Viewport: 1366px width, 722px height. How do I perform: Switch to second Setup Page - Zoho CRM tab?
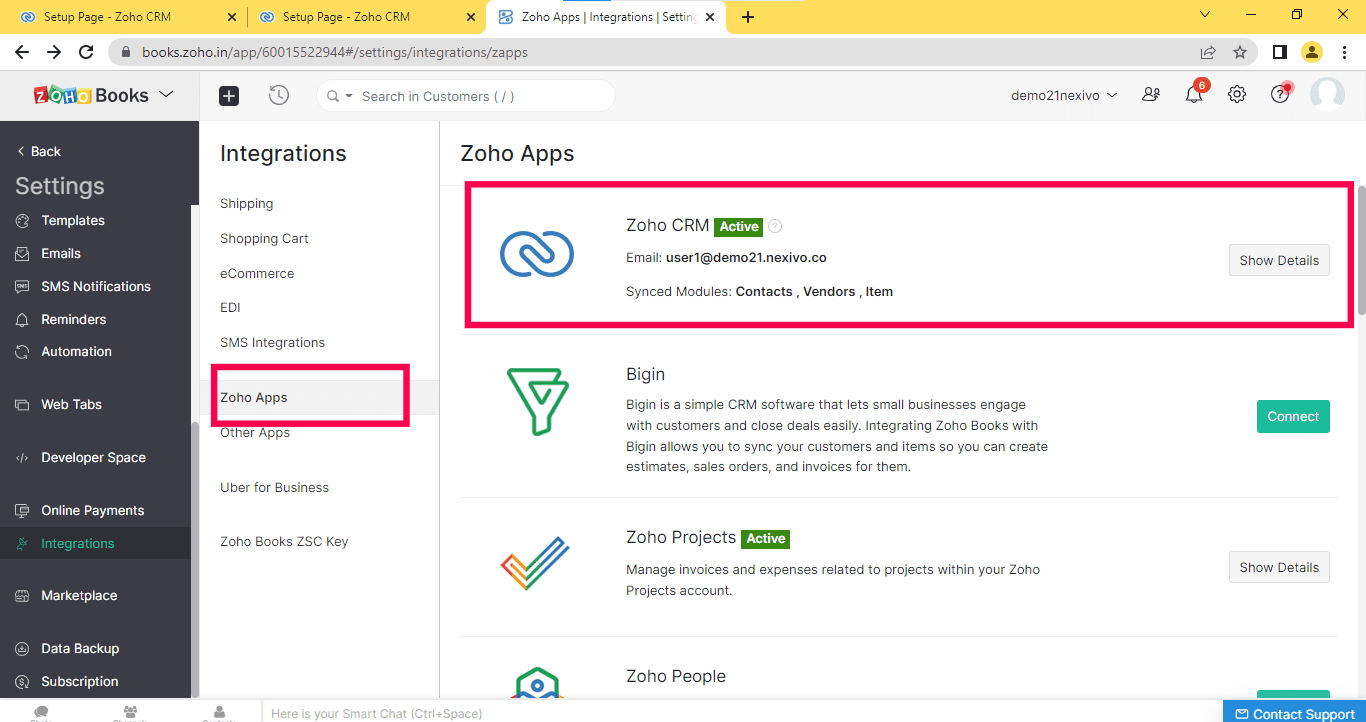coord(367,17)
